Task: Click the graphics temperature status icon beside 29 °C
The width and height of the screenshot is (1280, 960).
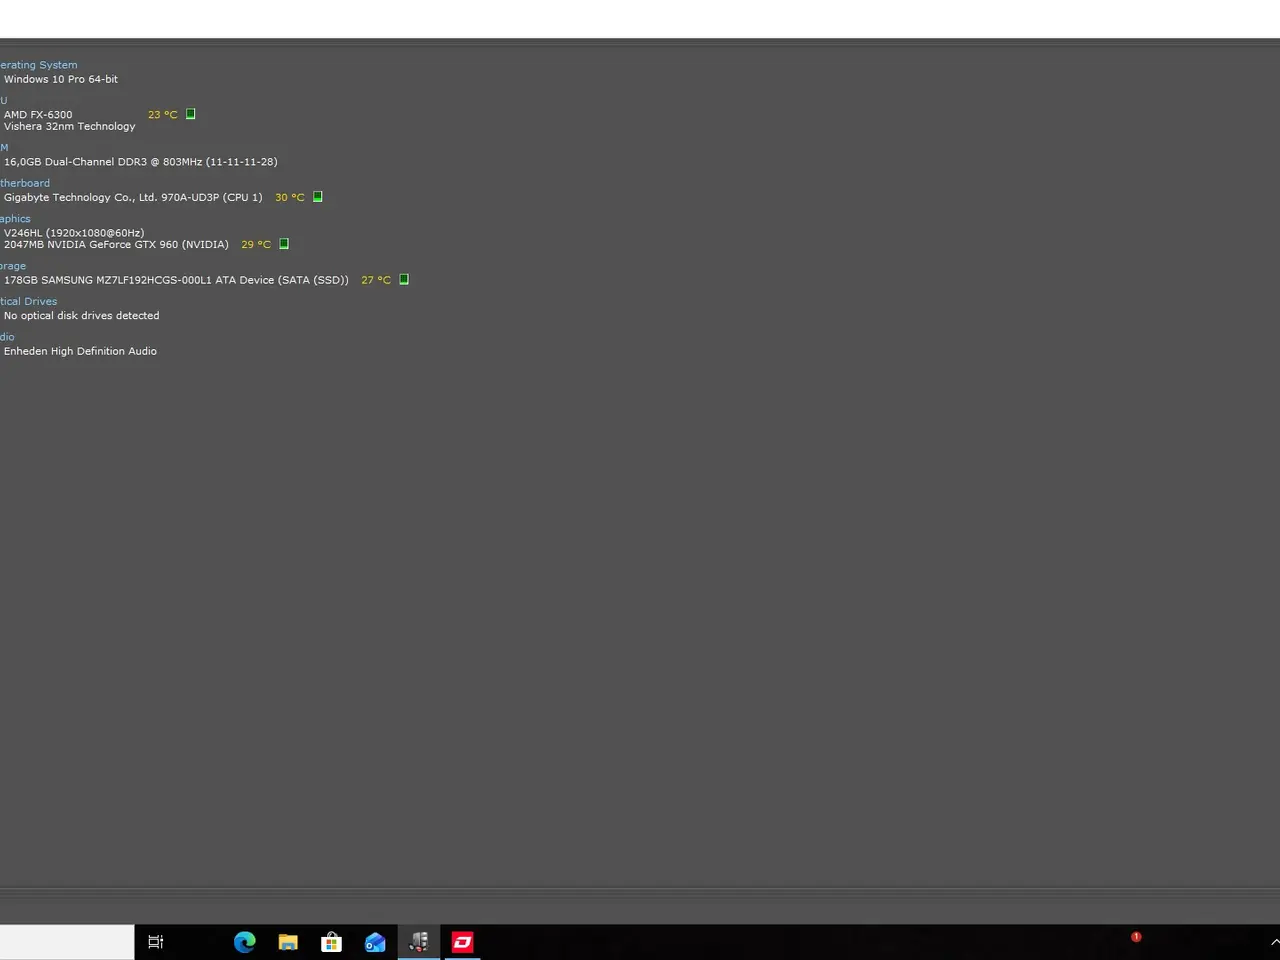Action: [283, 244]
